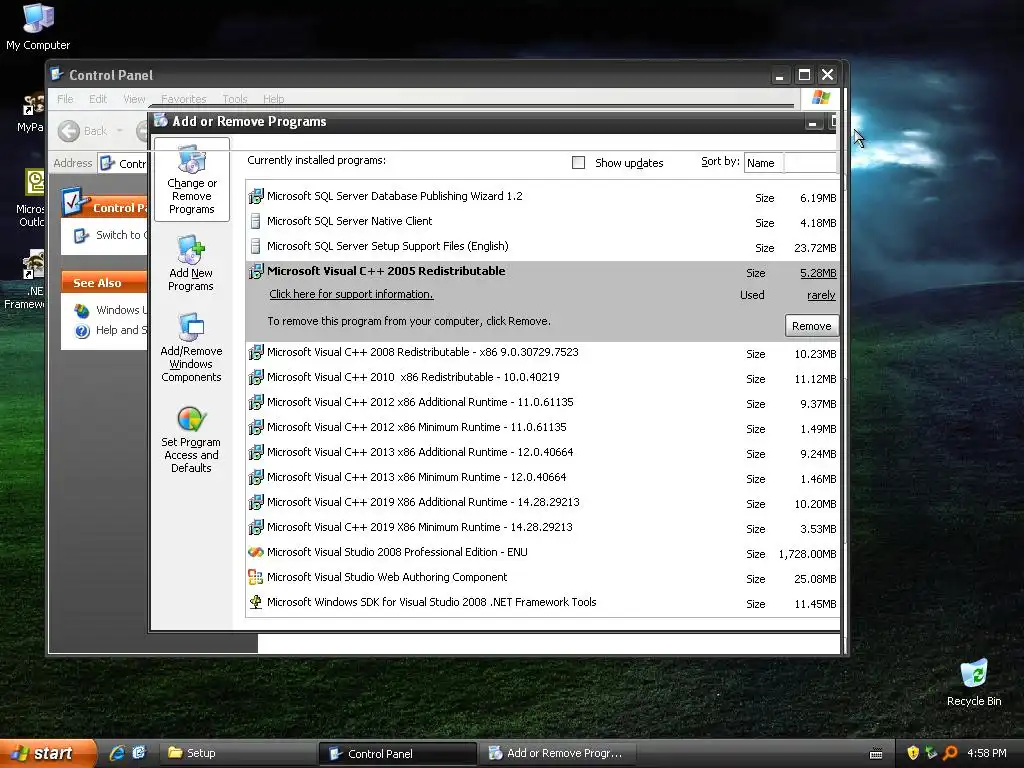The height and width of the screenshot is (768, 1024).
Task: Click Windows SDK for Visual Studio 2008 icon
Action: coord(256,602)
